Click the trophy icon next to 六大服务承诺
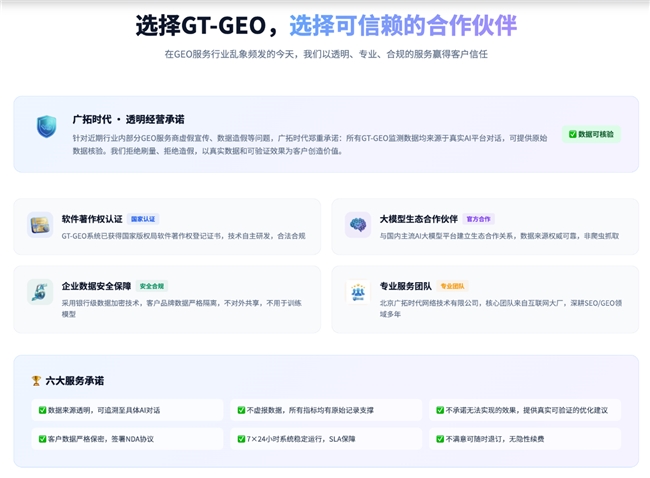The width and height of the screenshot is (650, 478). coord(36,381)
